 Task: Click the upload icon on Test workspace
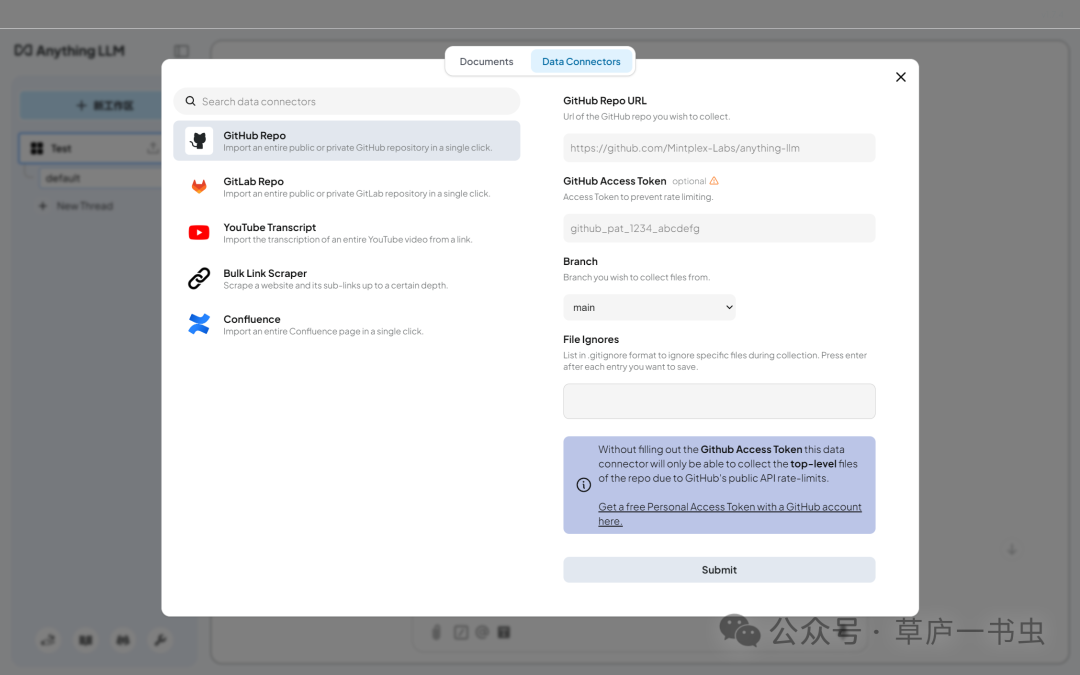point(152,148)
